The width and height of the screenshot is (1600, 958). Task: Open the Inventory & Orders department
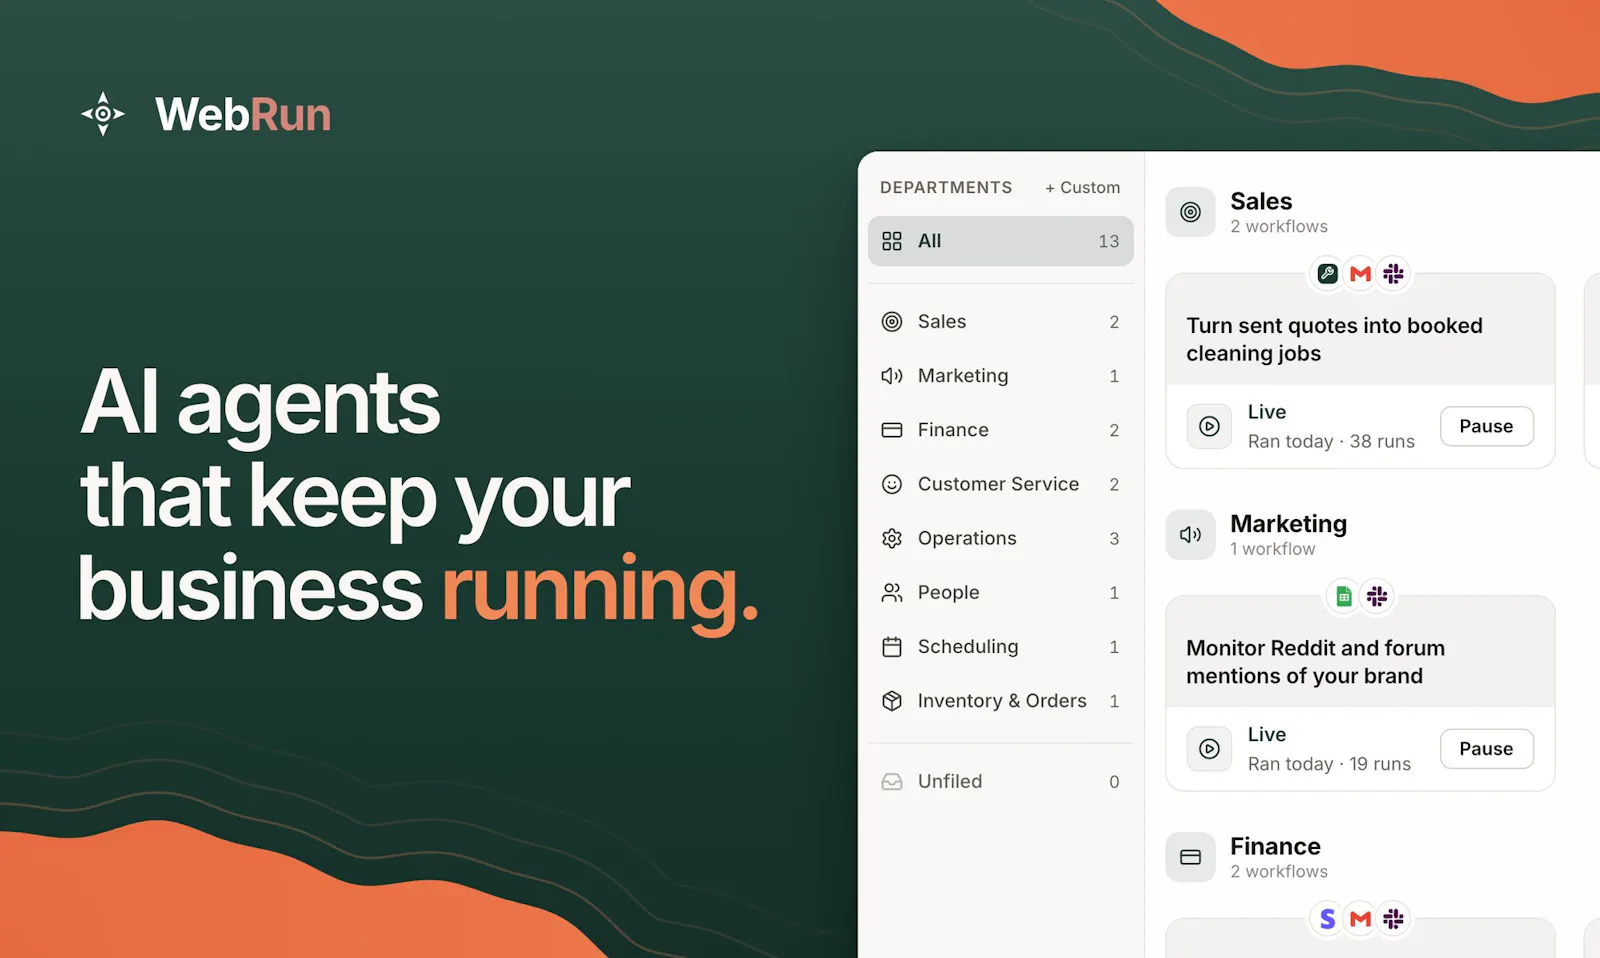[1000, 701]
